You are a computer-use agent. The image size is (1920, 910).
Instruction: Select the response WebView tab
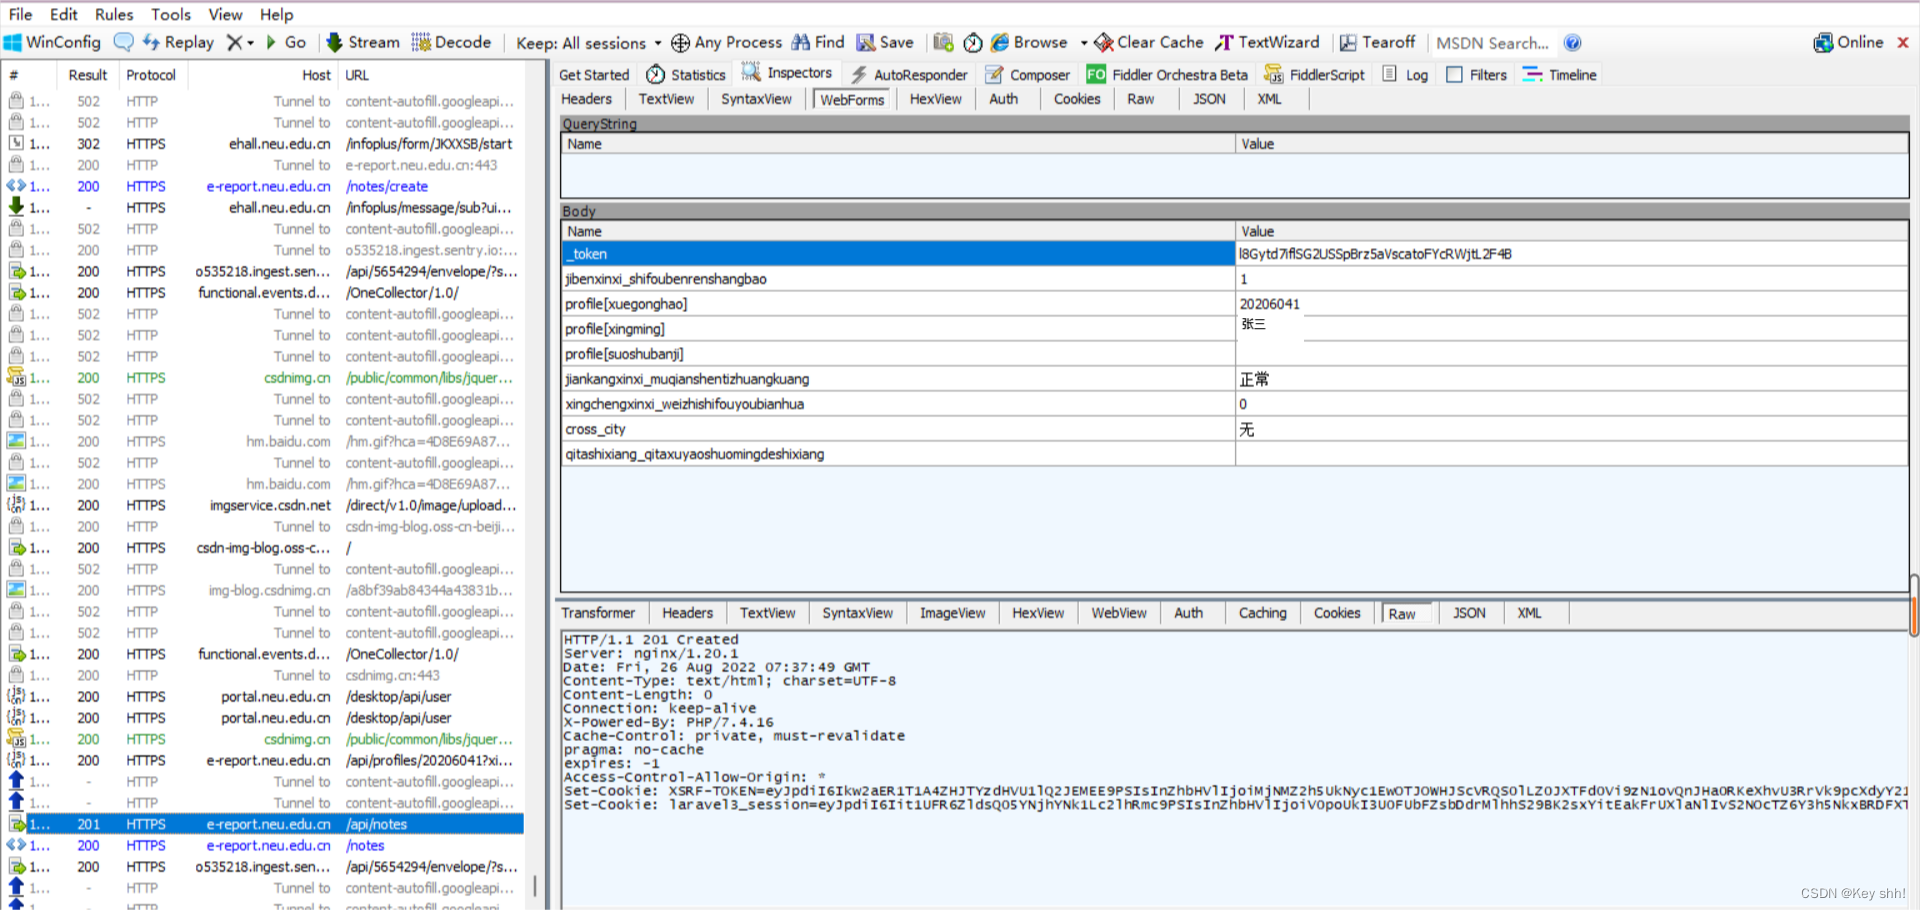[1119, 613]
